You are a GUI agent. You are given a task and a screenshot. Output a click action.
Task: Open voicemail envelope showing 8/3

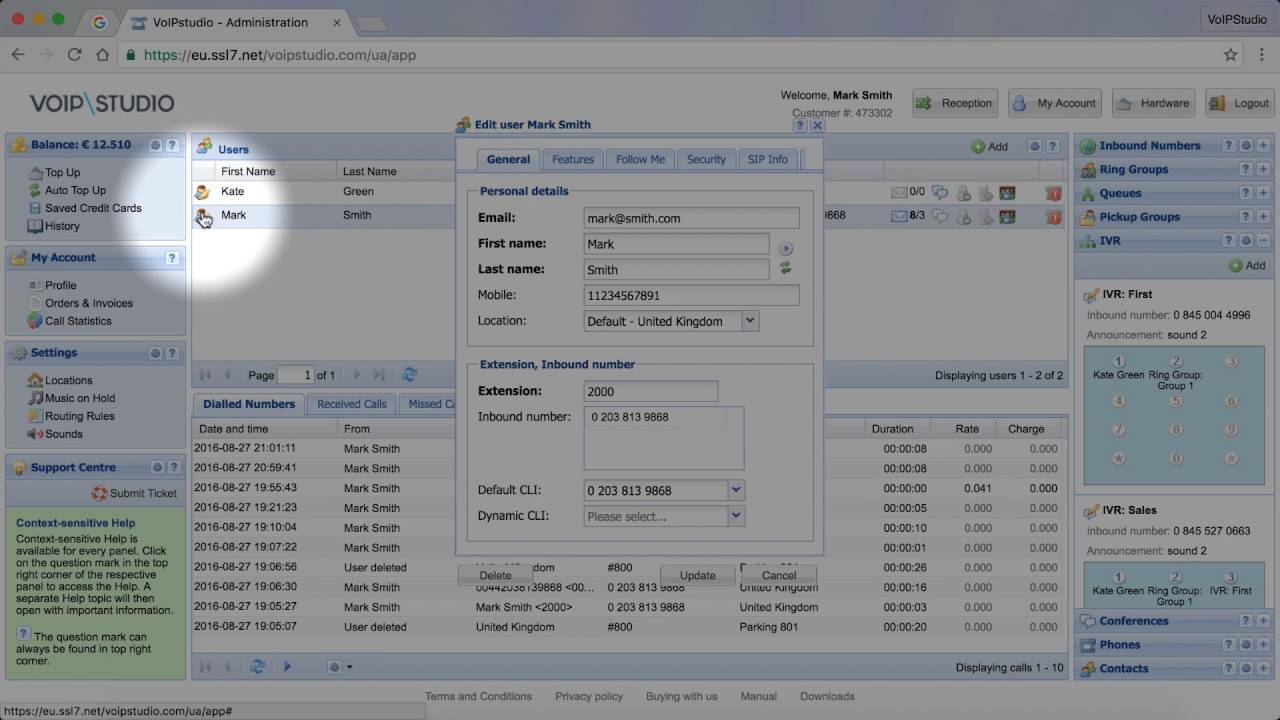(898, 216)
